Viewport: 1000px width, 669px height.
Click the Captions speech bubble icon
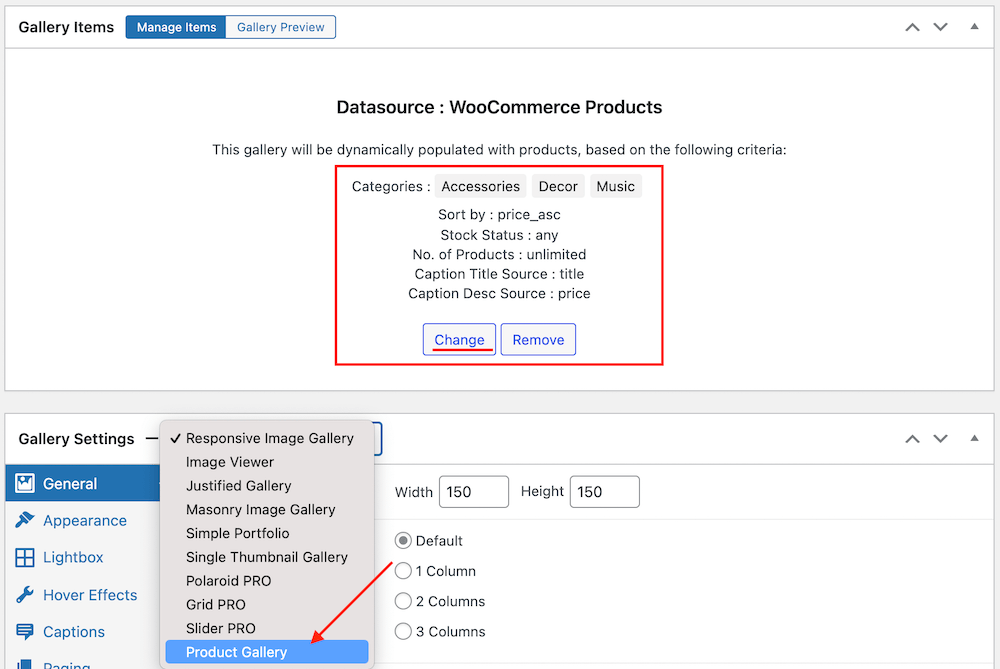click(x=25, y=631)
